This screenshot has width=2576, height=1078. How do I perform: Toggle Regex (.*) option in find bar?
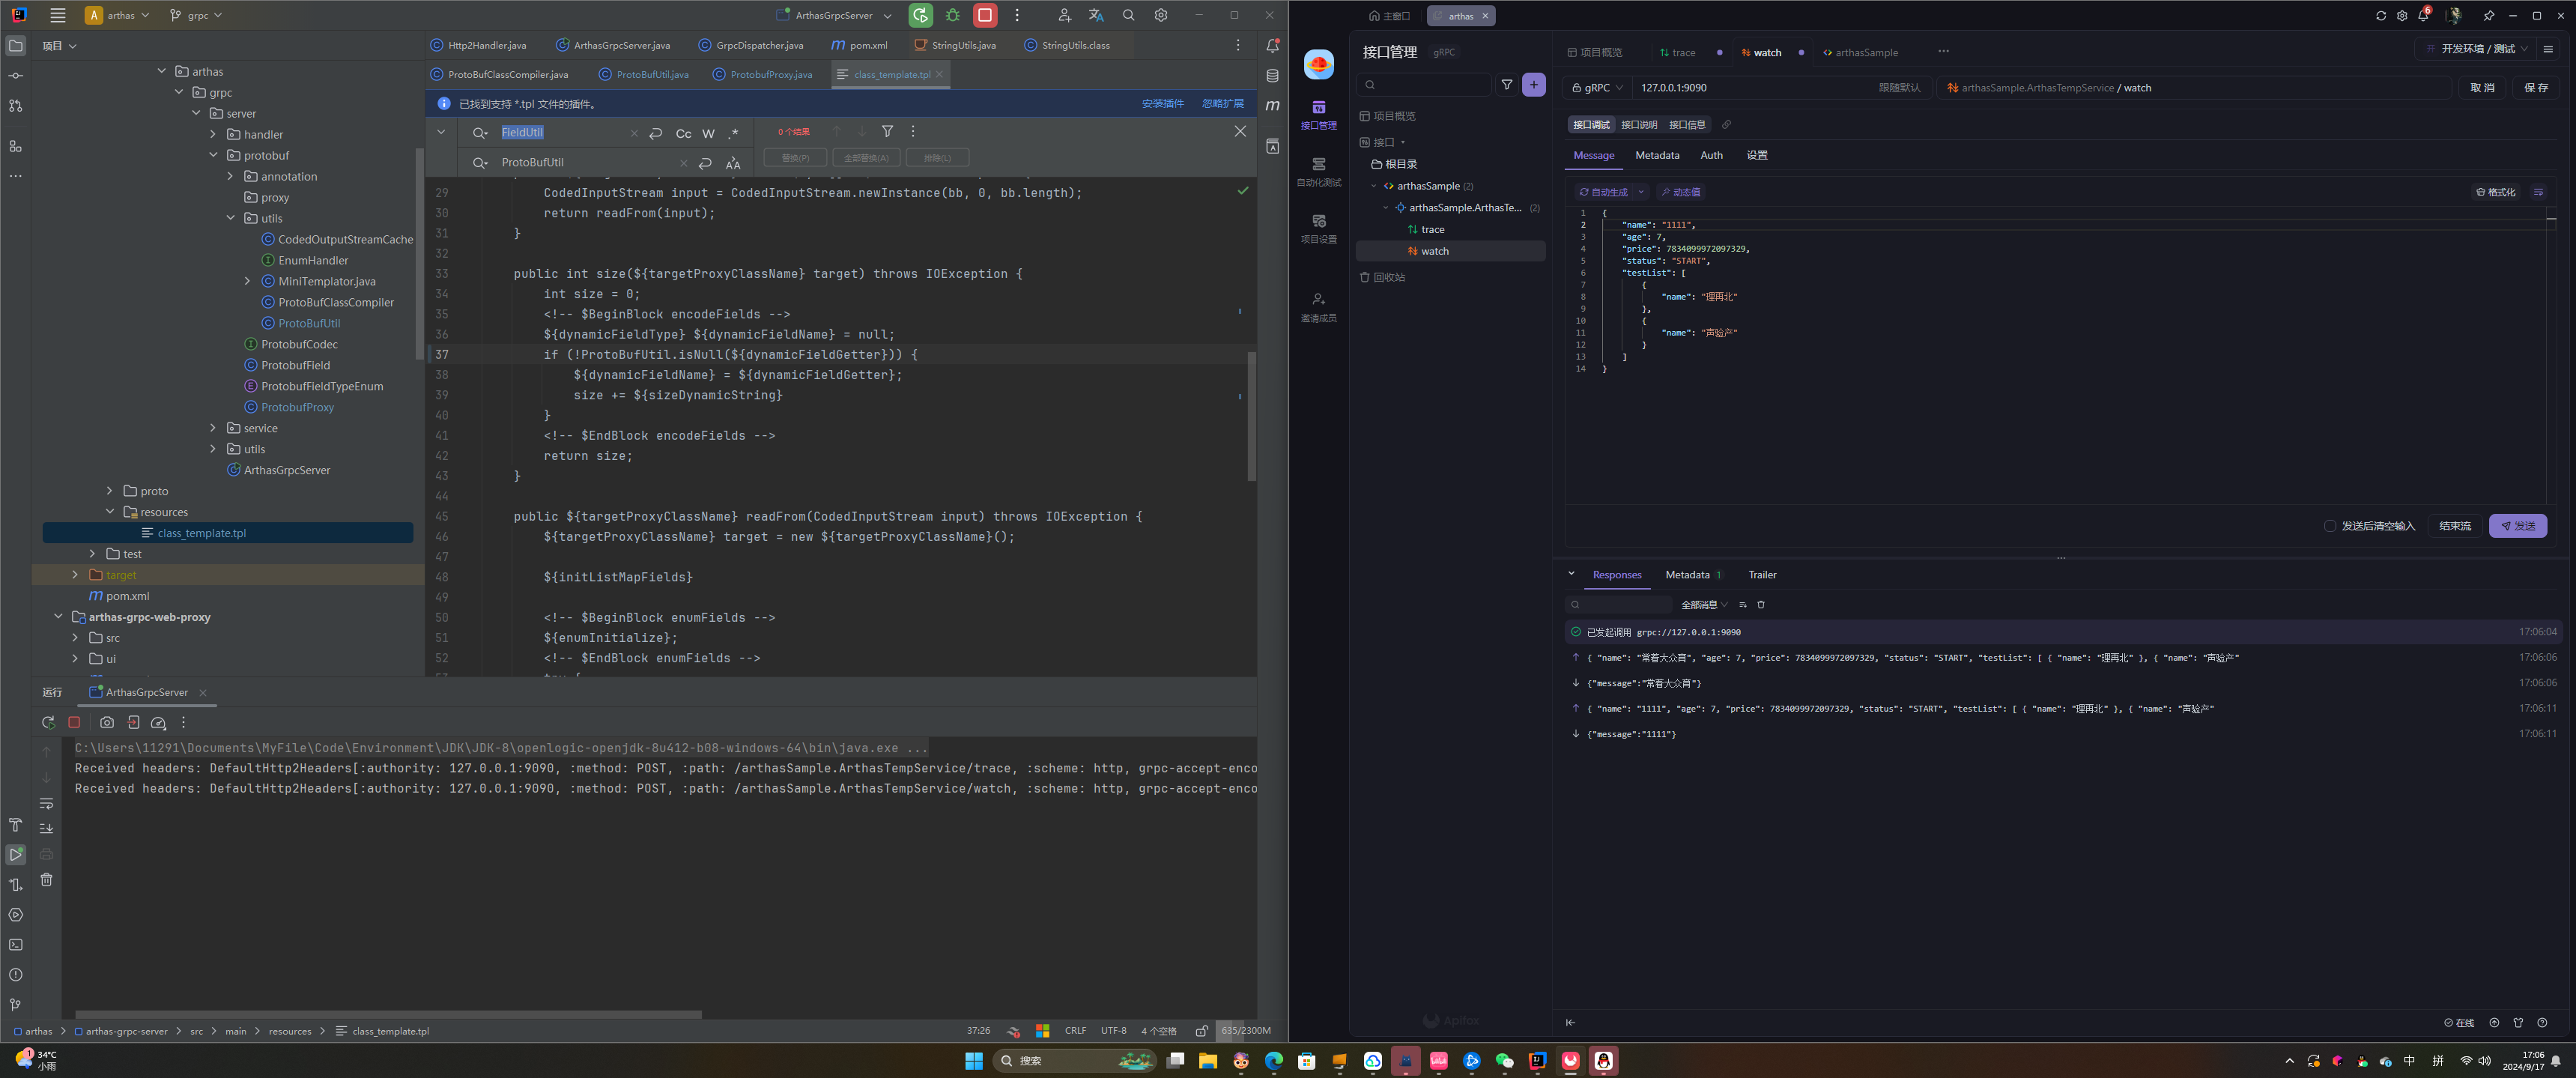(x=733, y=133)
